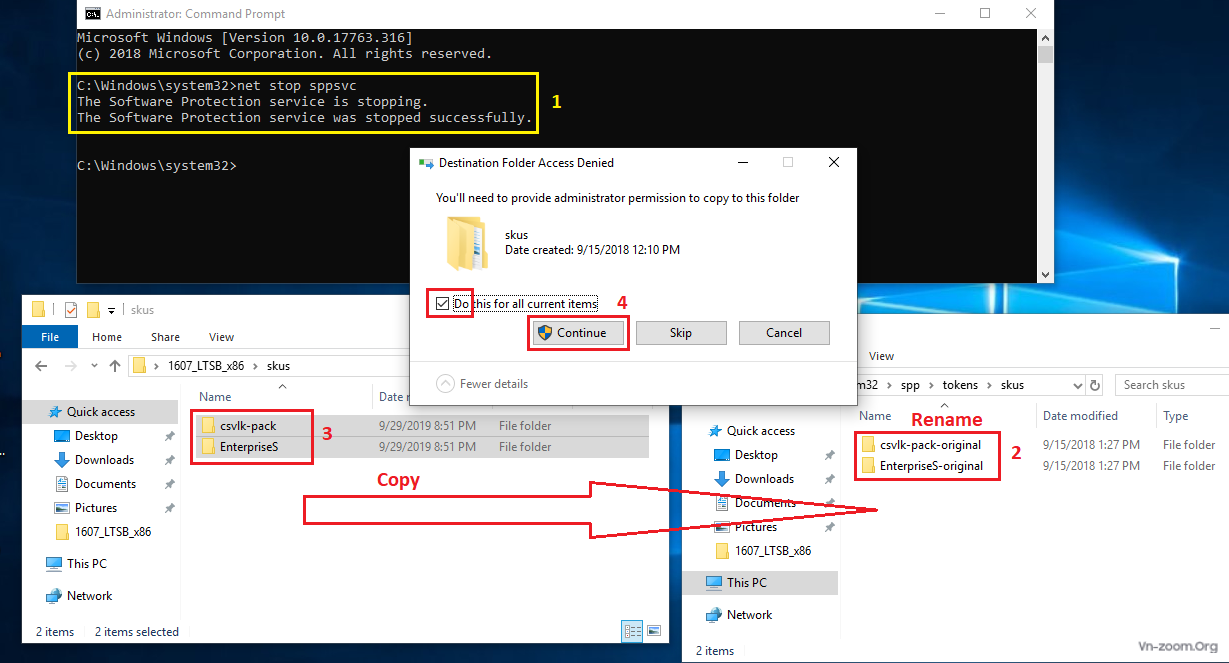
Task: Minimize the Command Prompt window
Action: click(939, 13)
